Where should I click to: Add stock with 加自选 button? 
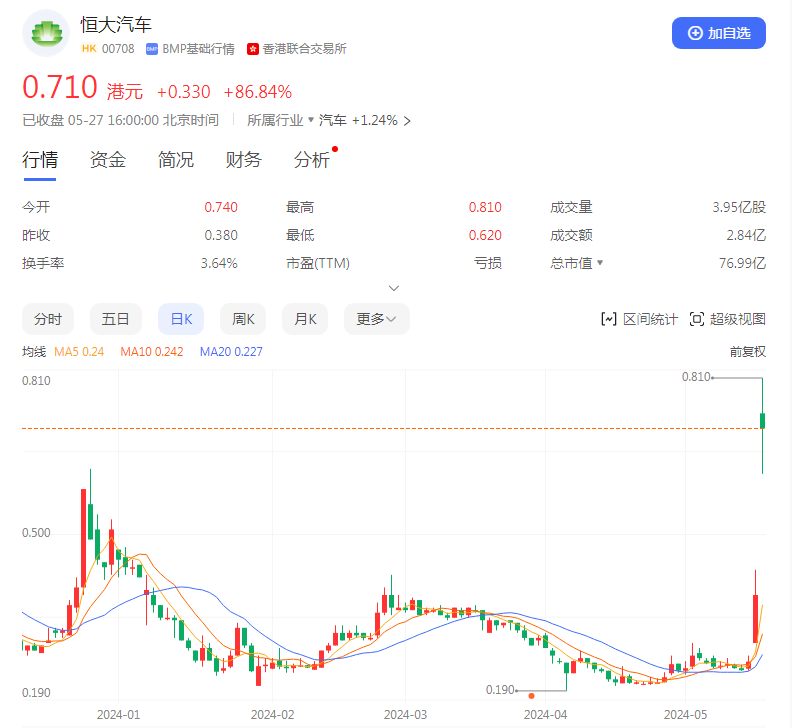tap(718, 33)
